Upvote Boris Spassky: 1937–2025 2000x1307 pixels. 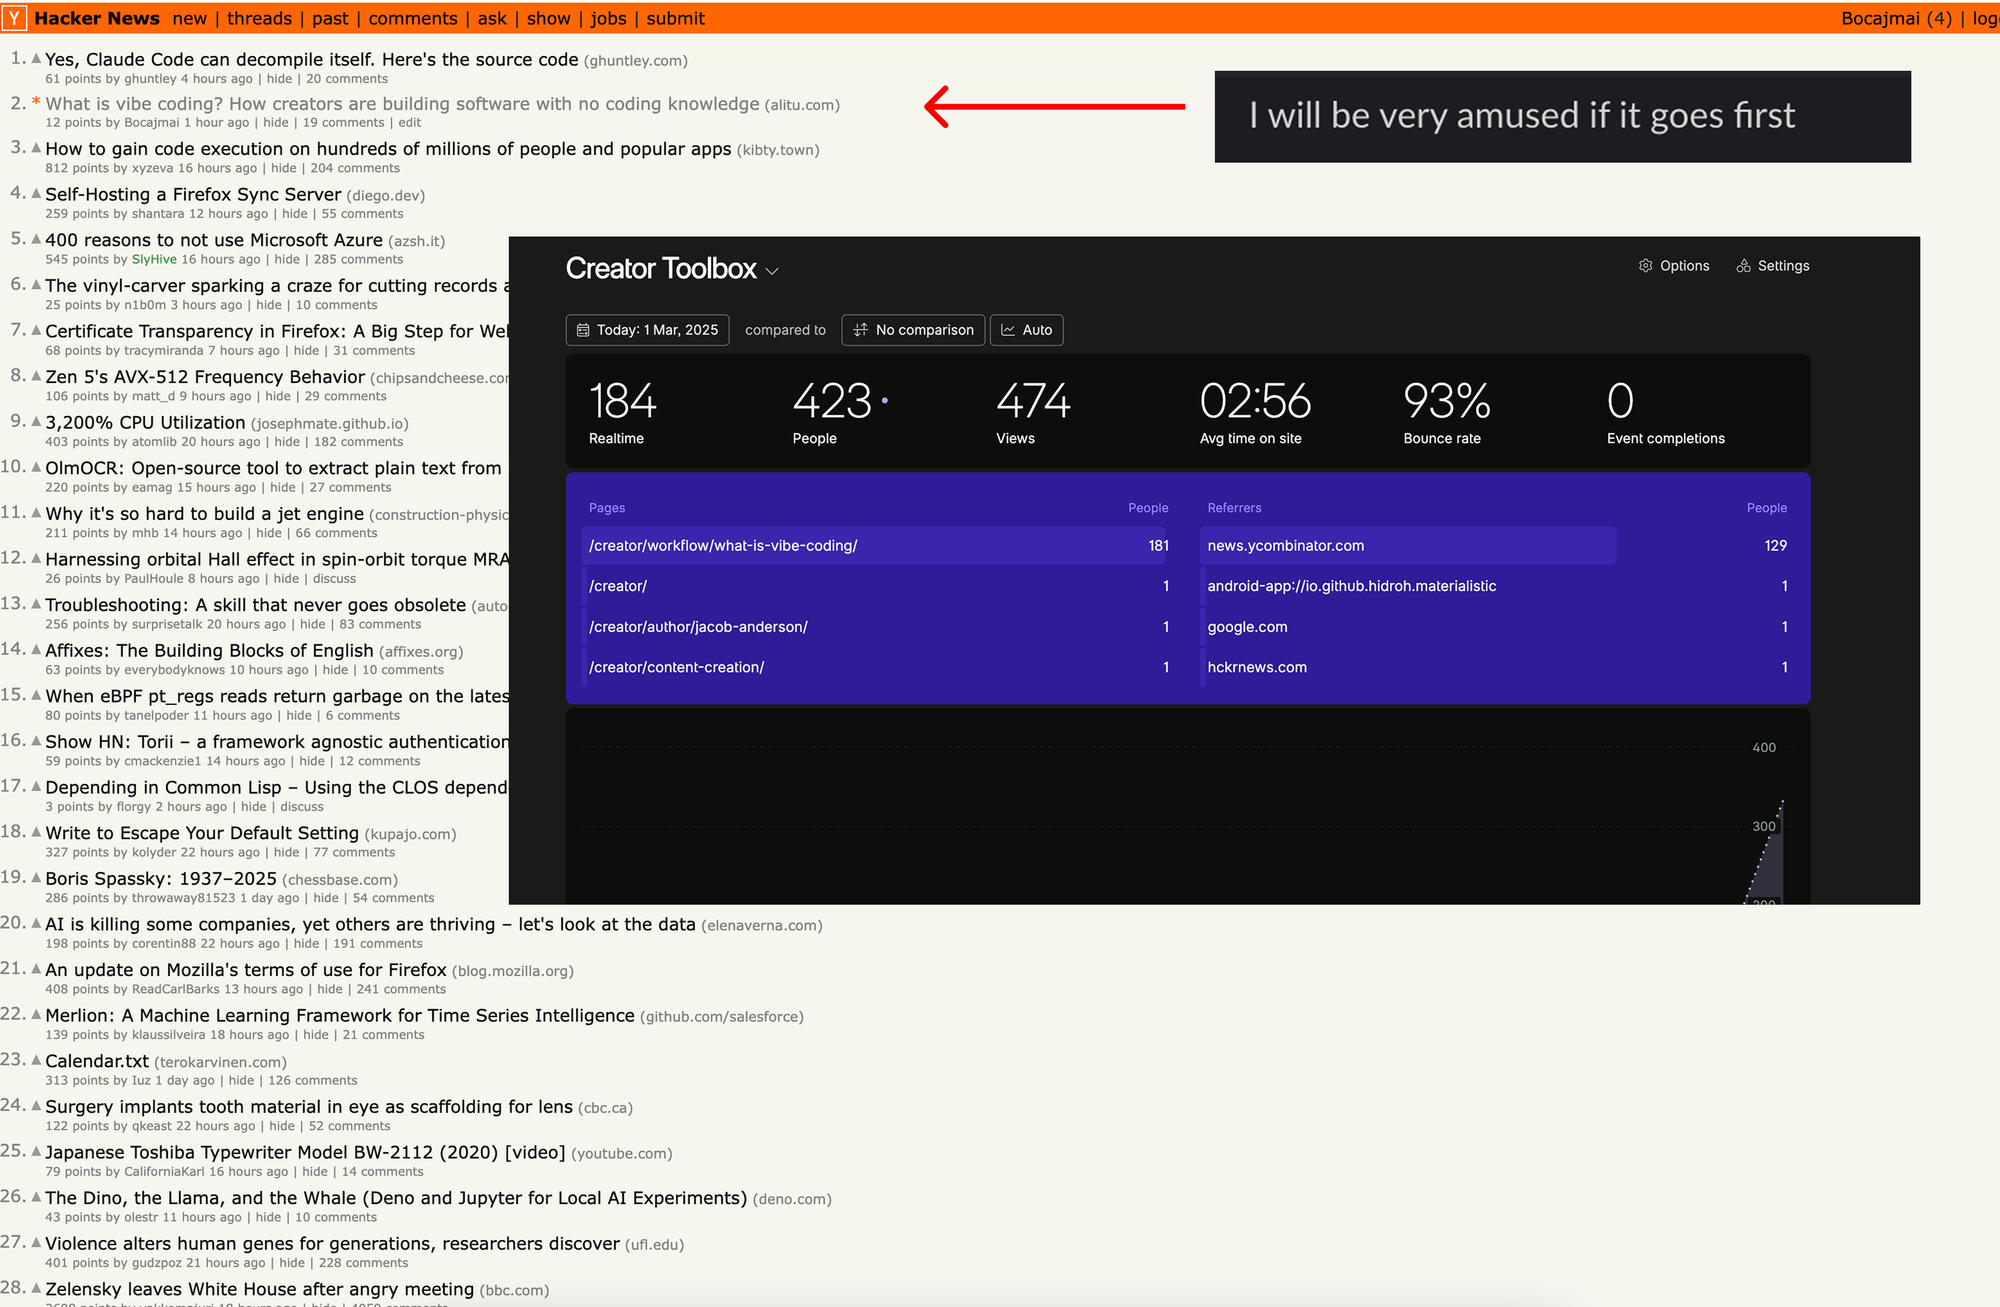pos(36,878)
